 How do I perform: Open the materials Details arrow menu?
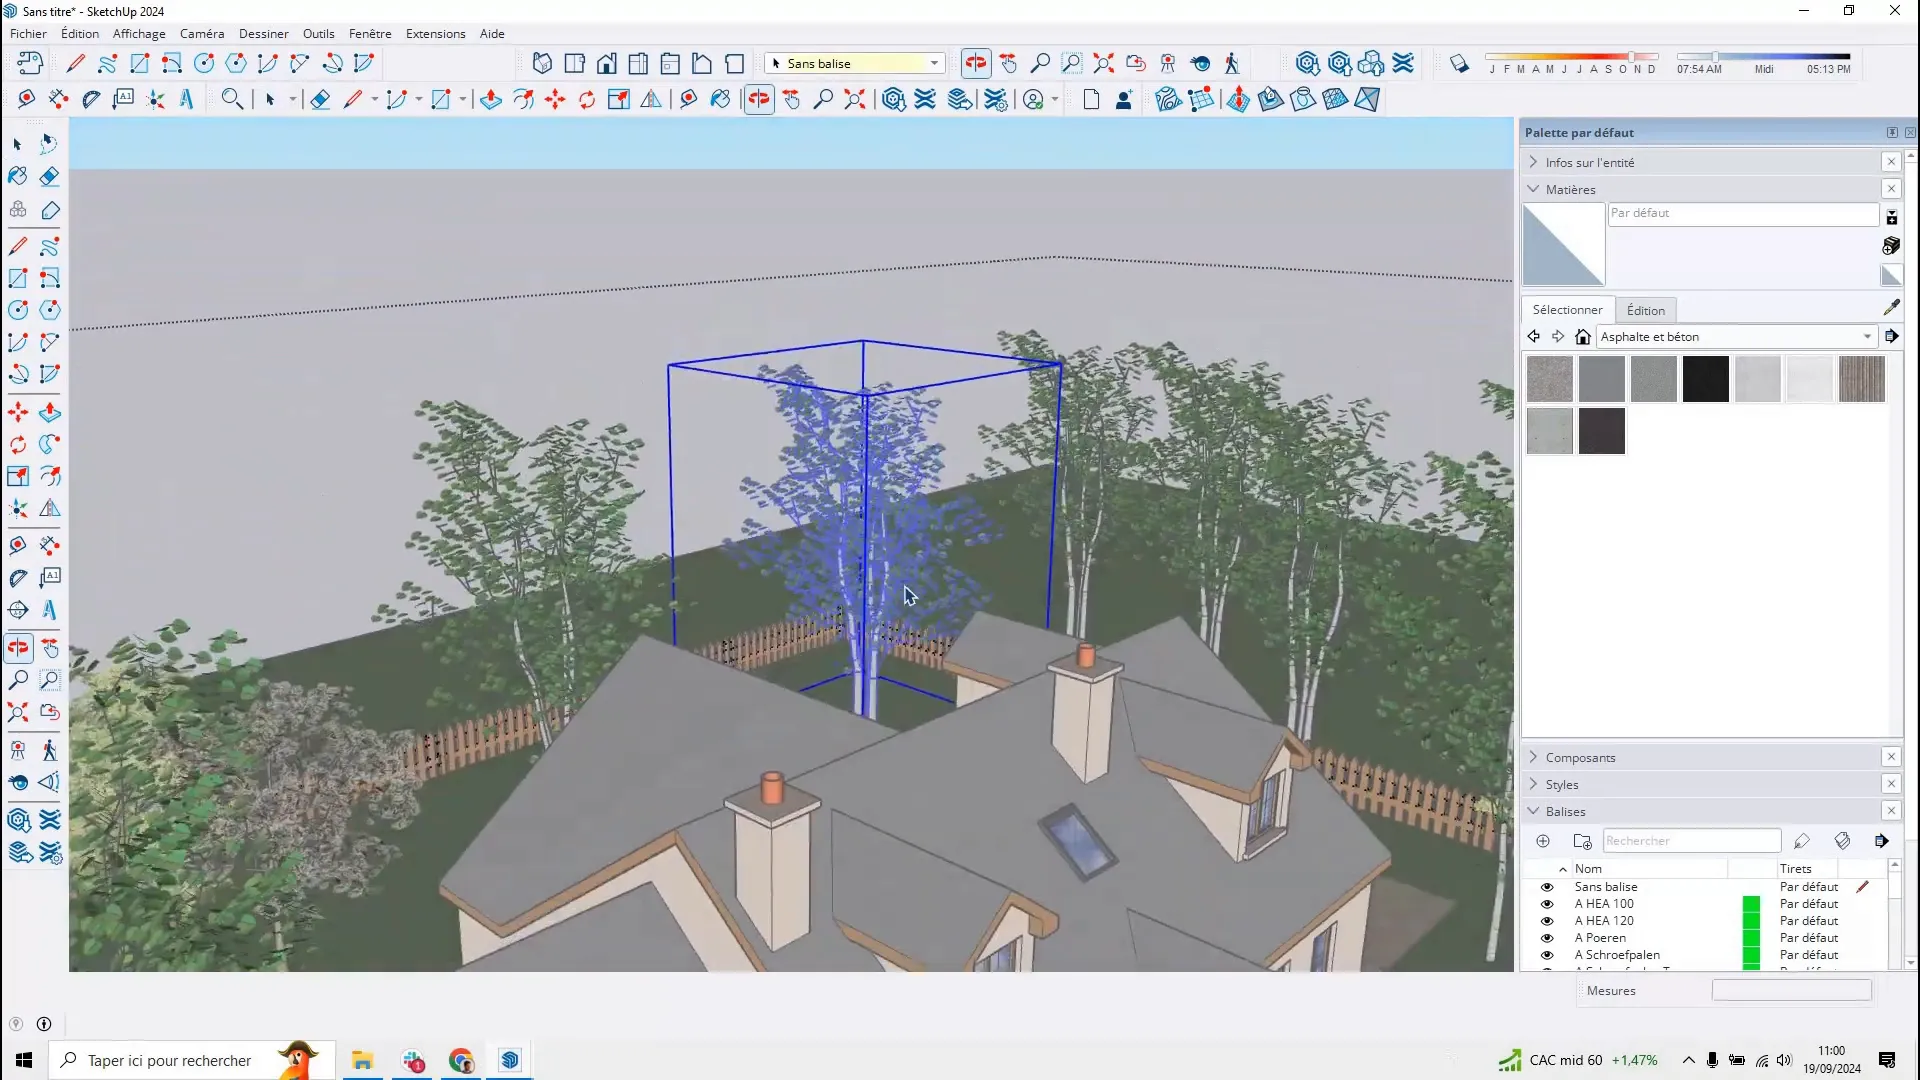tap(1891, 337)
